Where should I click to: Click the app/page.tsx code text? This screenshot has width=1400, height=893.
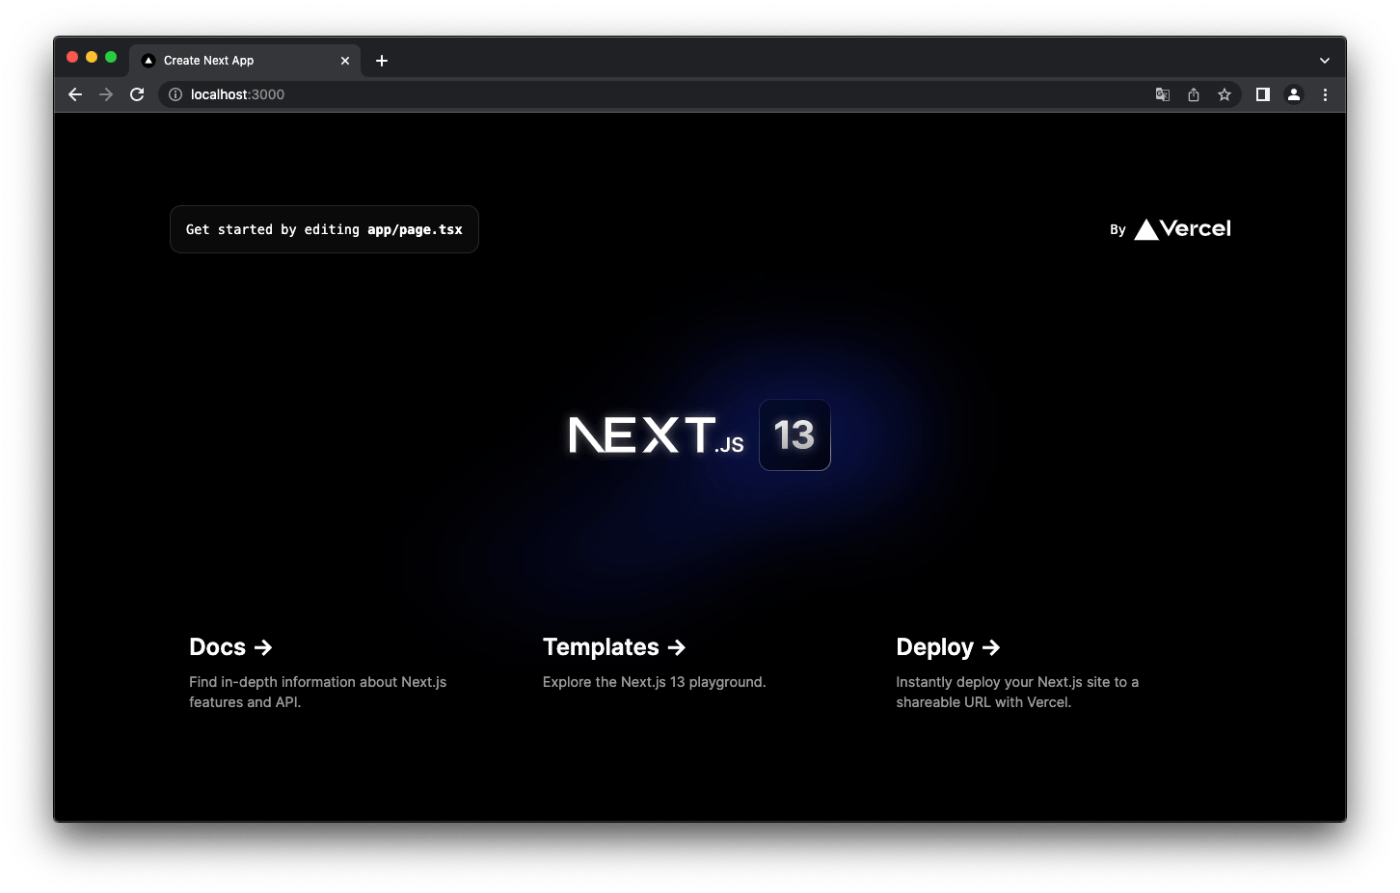pos(415,229)
